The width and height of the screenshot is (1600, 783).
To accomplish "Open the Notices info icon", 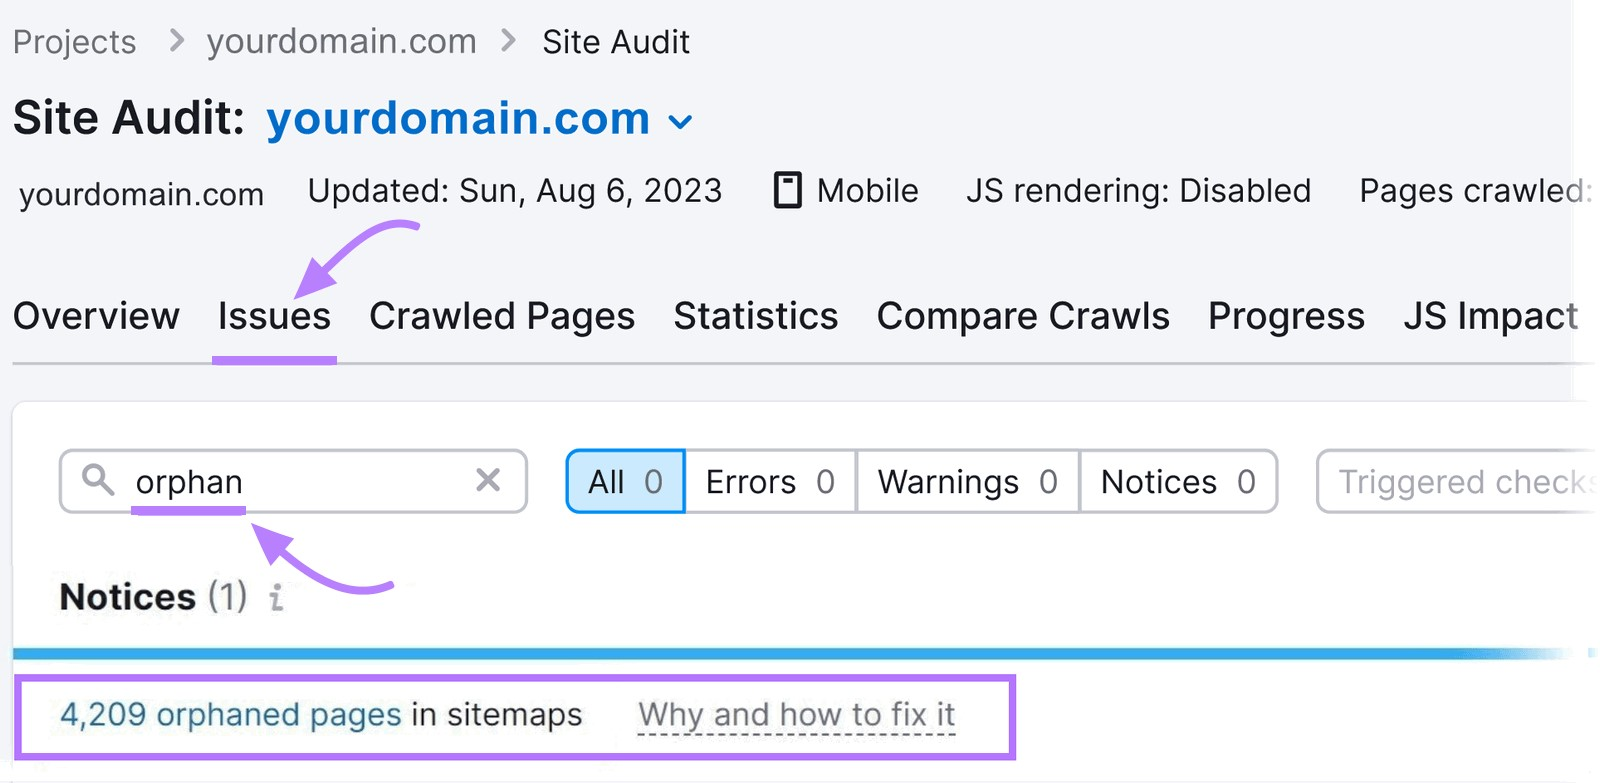I will pos(276,597).
